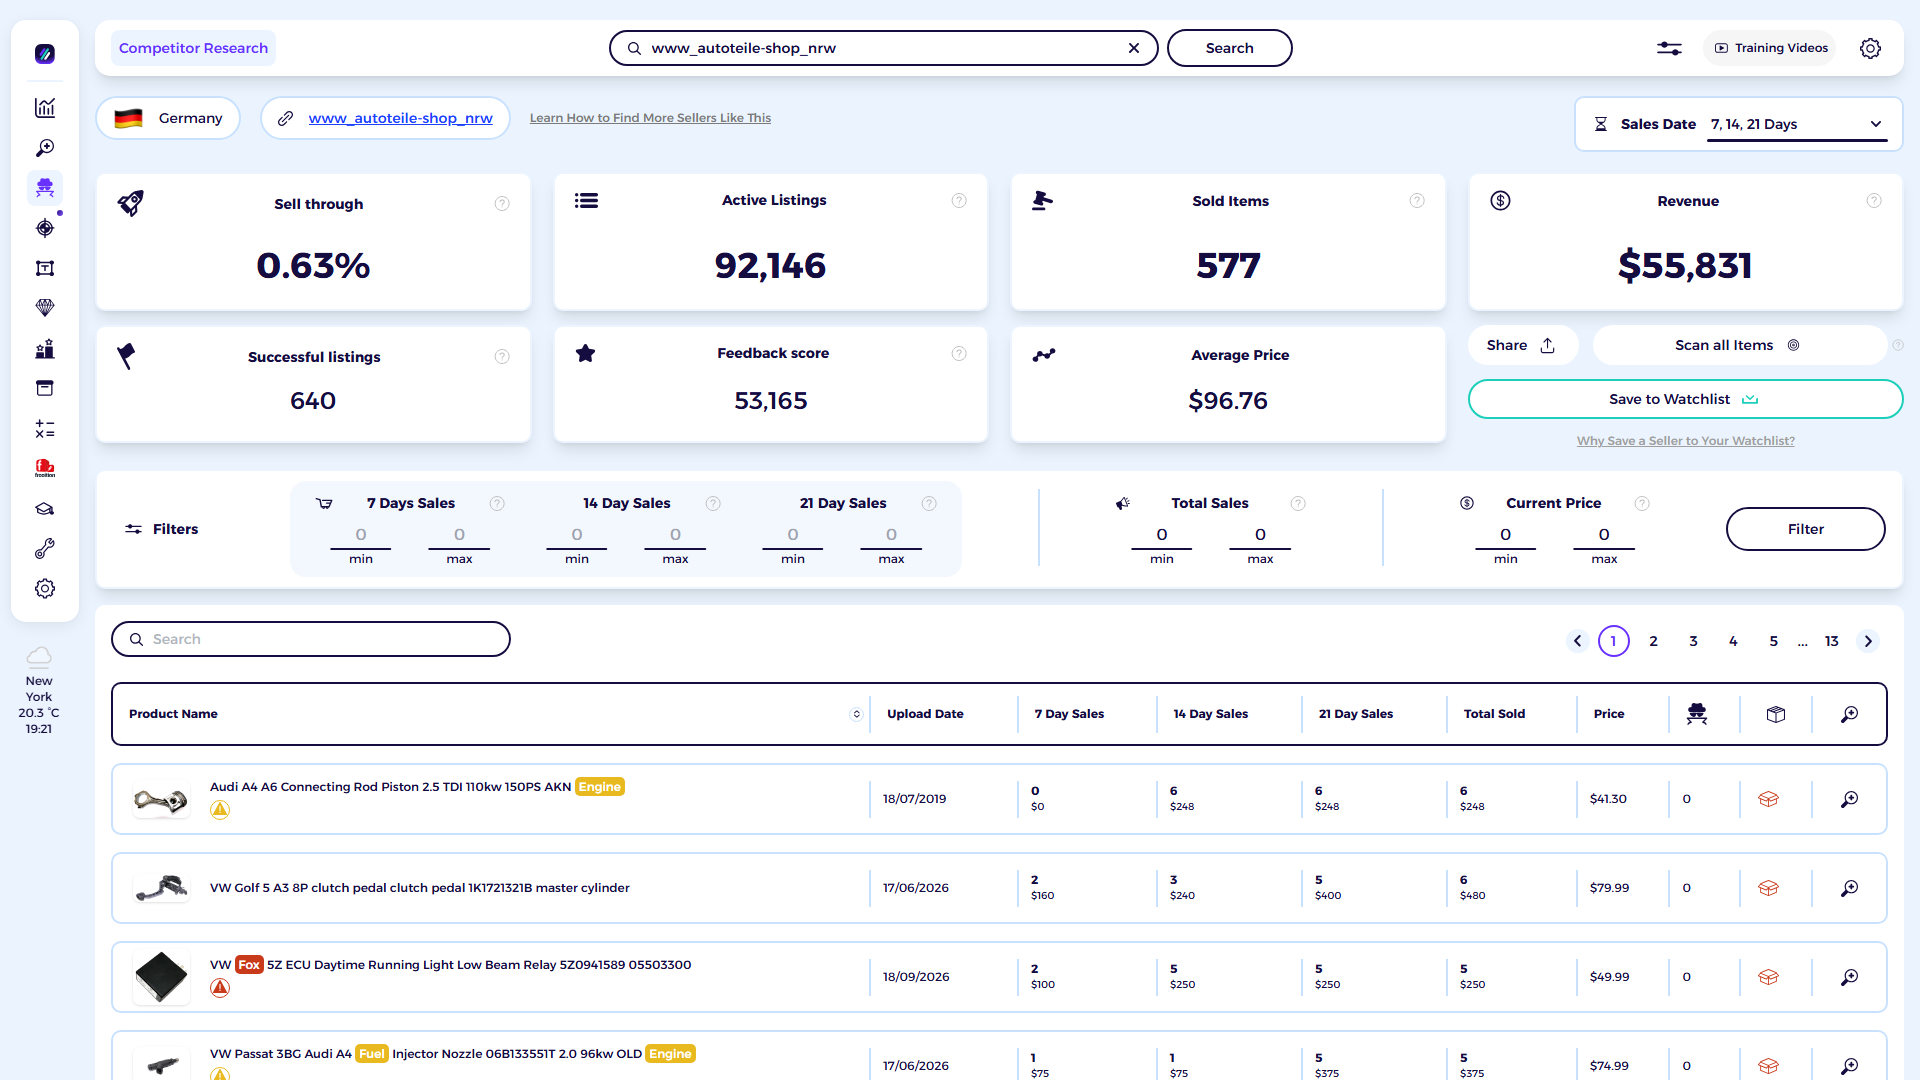Click the Sell through help icon
Viewport: 1920px width, 1080px height.
(x=502, y=204)
